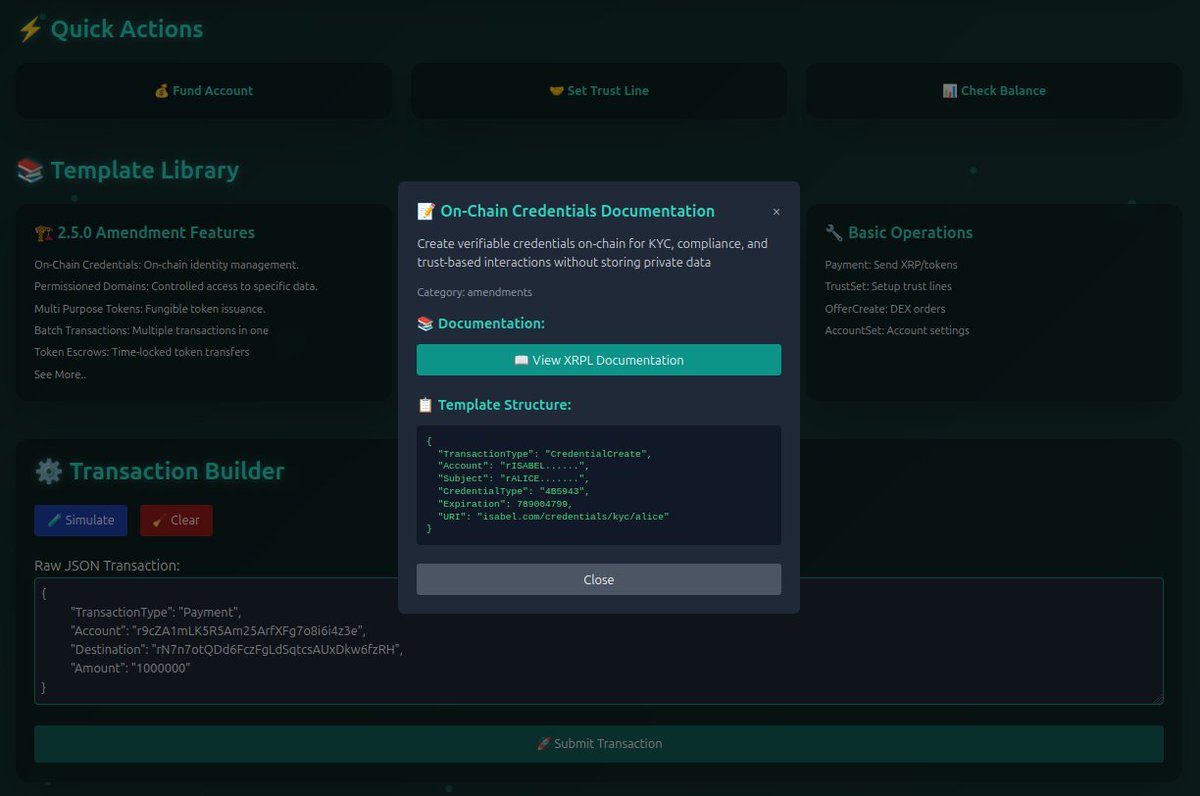Click the gear icon next to Transaction Builder

coord(47,471)
